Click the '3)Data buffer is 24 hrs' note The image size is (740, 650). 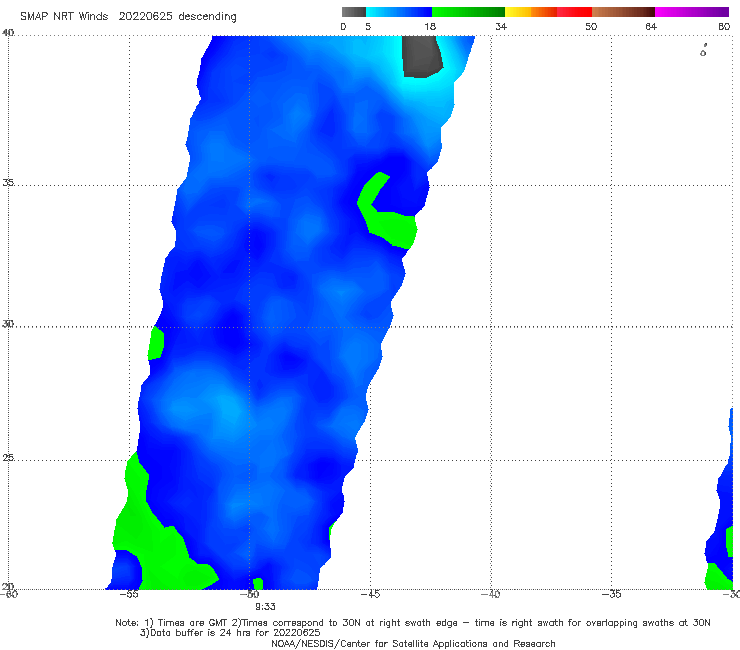(x=230, y=633)
